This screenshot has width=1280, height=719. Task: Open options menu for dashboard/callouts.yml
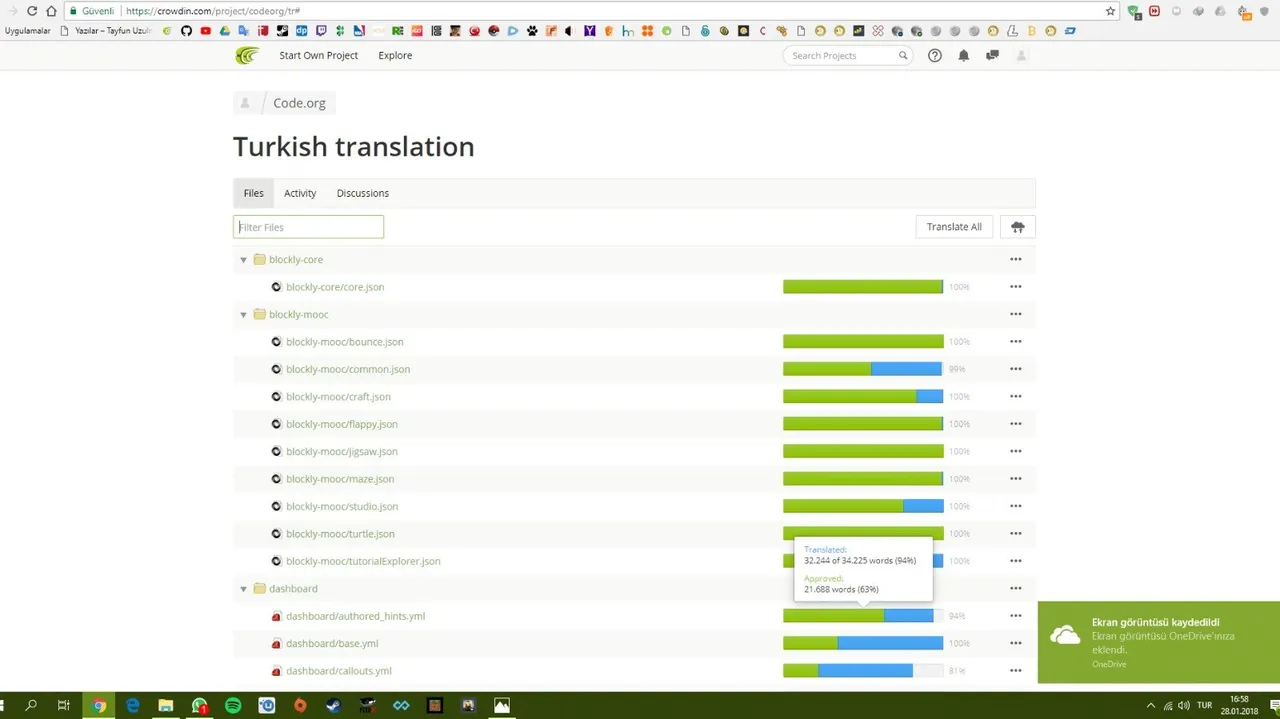click(1016, 671)
